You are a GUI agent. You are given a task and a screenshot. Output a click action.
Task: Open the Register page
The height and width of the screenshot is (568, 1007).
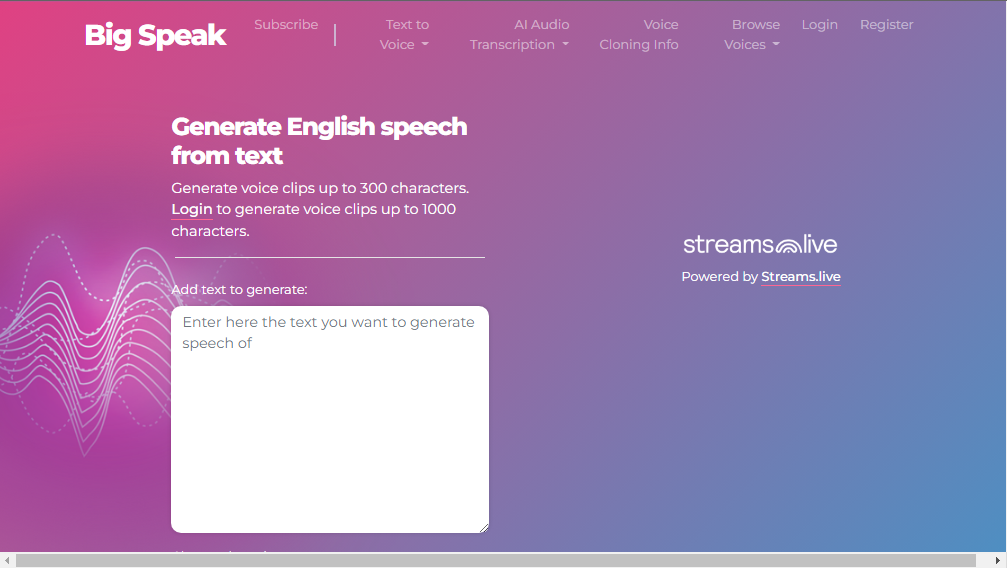(886, 24)
